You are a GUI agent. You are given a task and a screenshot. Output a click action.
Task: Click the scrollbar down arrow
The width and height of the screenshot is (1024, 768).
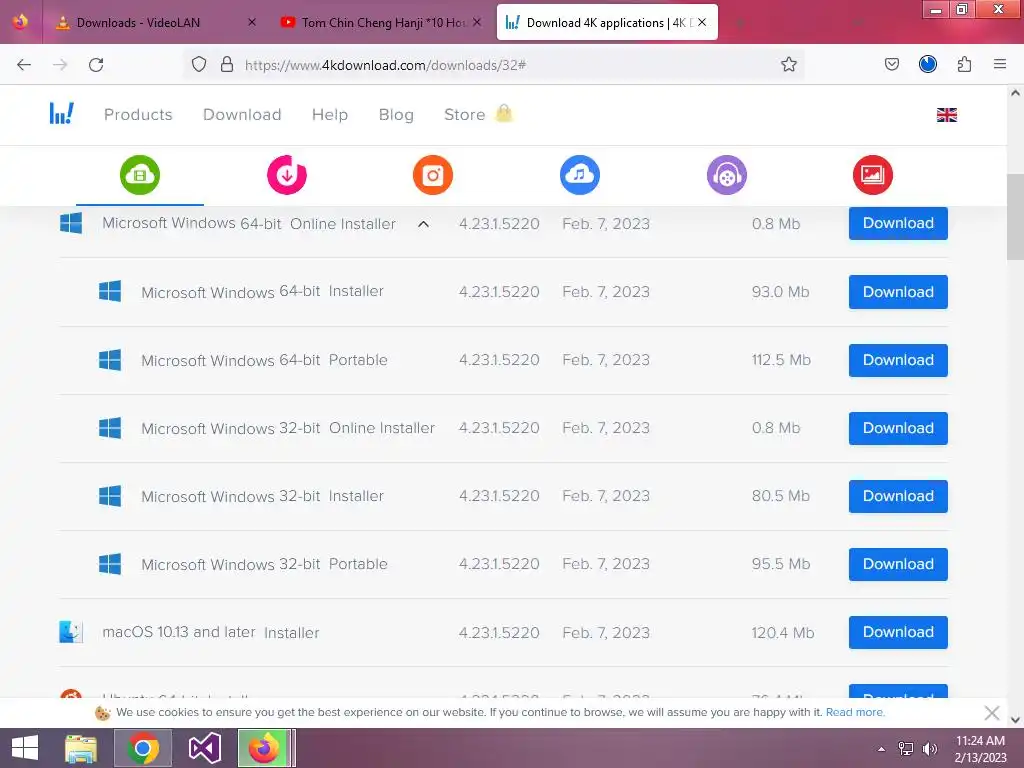coord(1015,719)
